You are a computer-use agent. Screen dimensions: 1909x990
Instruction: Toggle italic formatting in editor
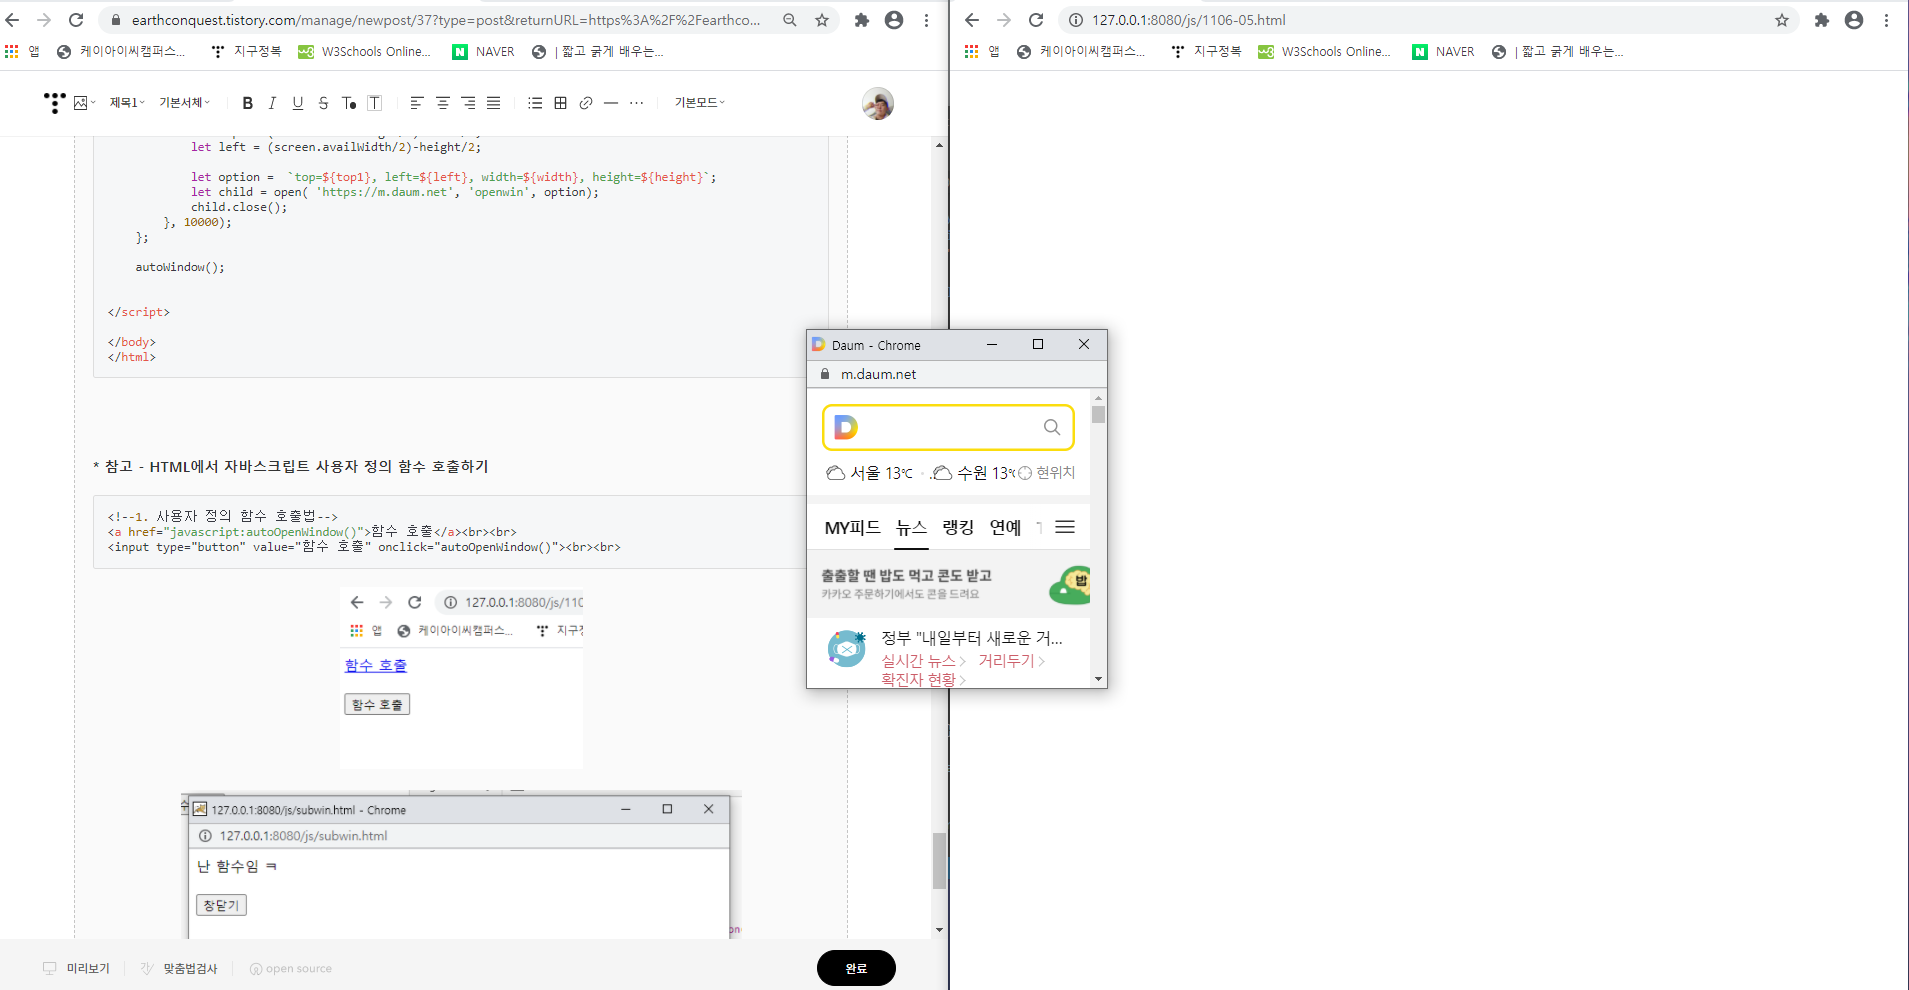272,103
